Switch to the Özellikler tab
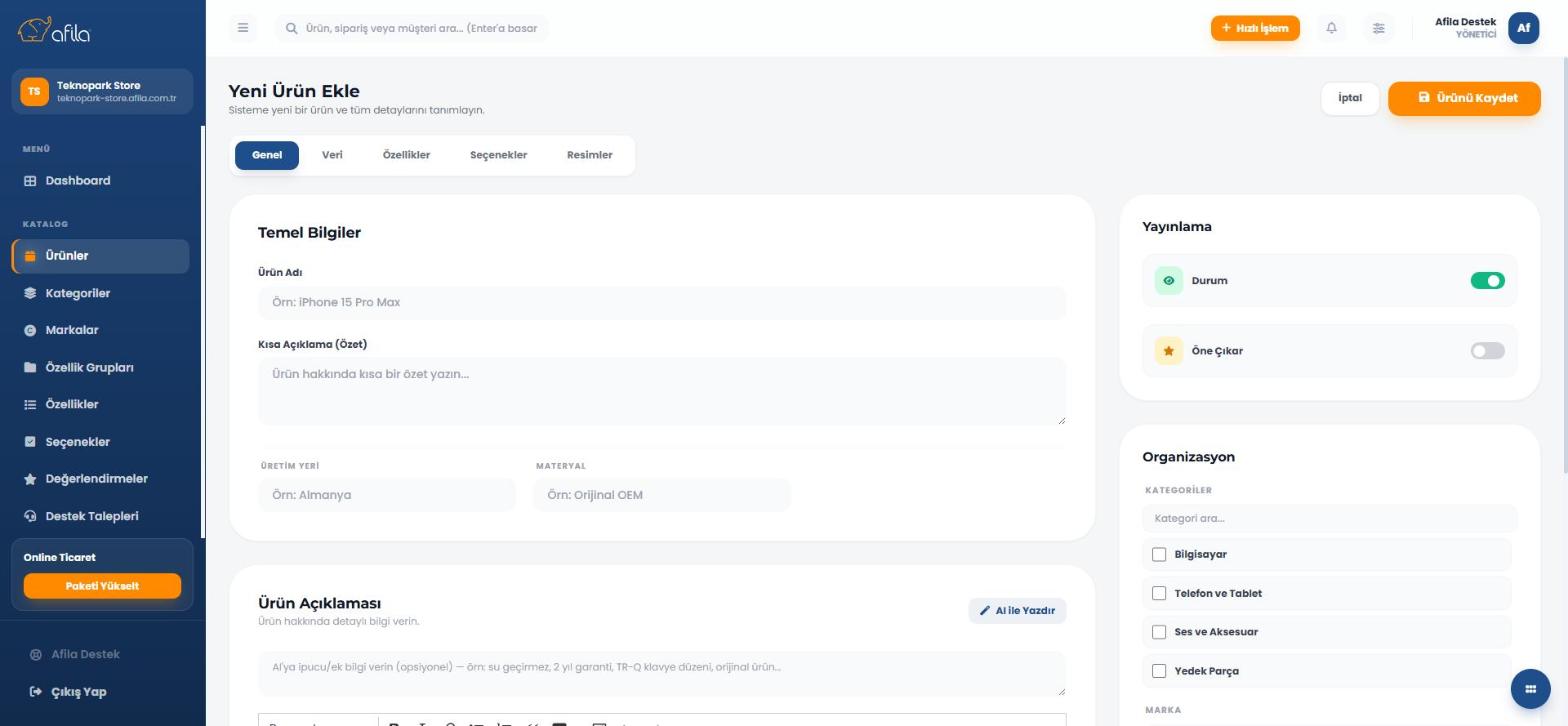Screen dimensions: 1568x726 (406, 155)
